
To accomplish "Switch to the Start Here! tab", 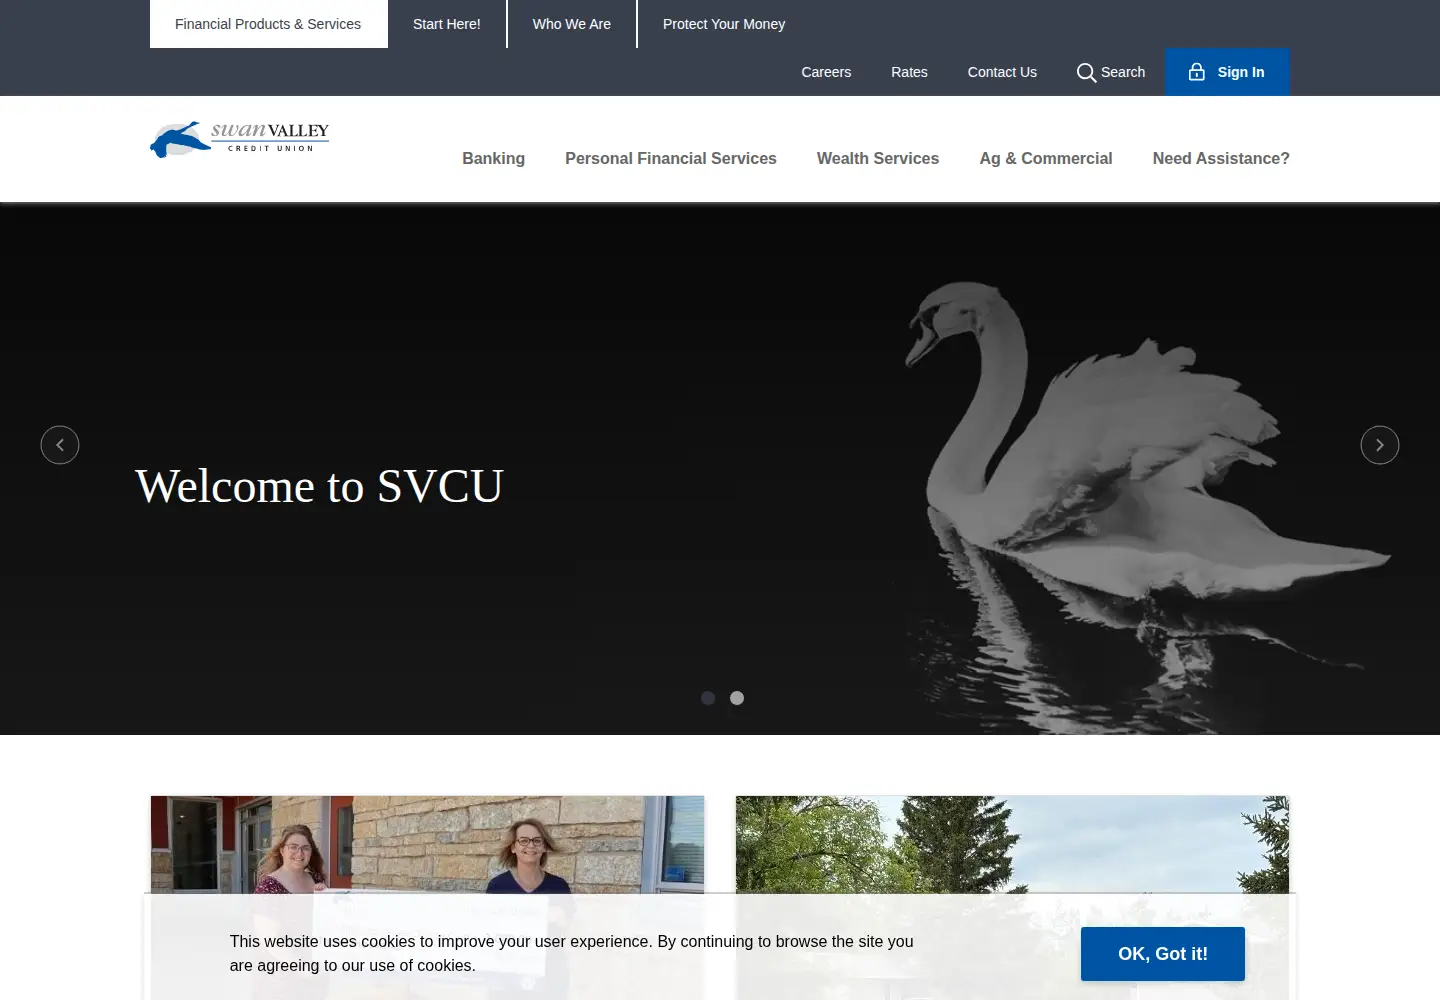I will tap(447, 24).
